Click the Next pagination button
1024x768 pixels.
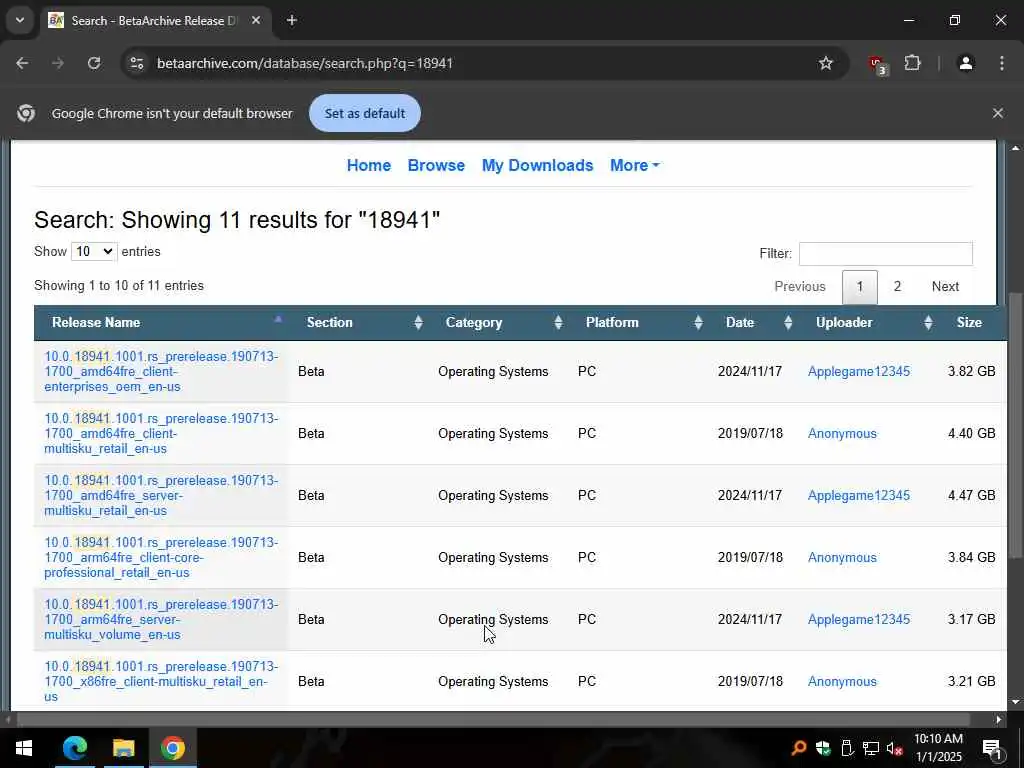945,286
